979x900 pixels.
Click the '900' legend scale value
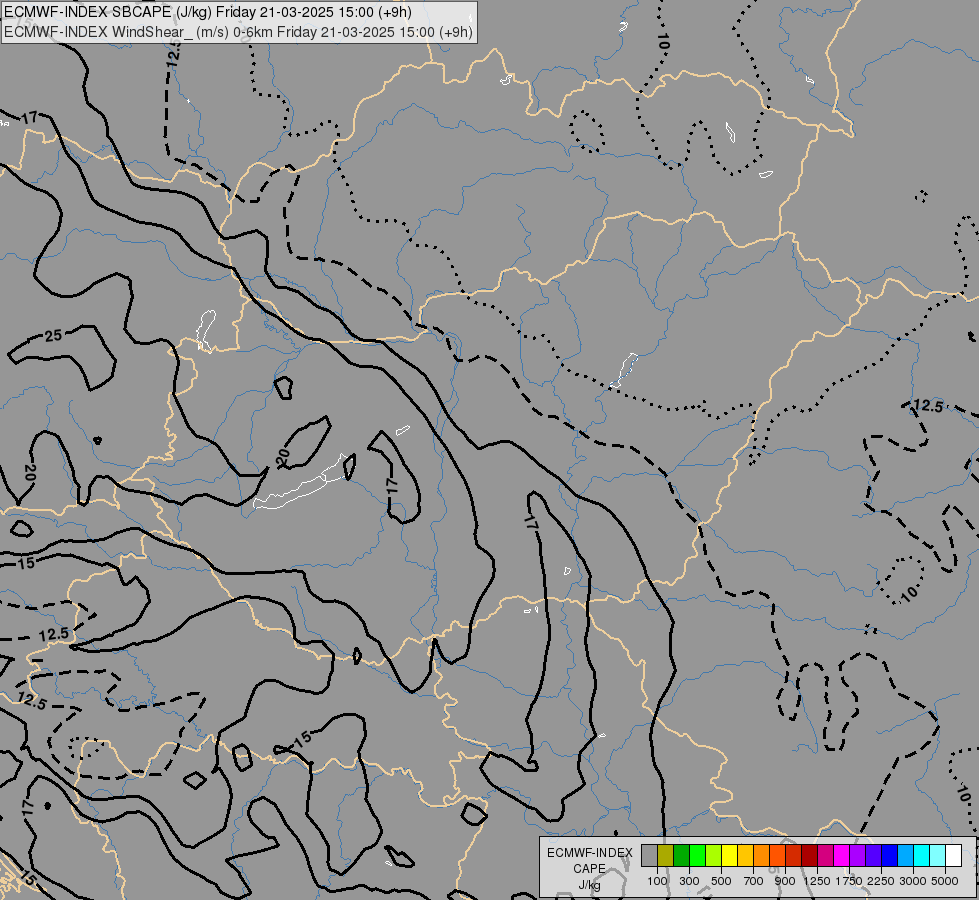[x=785, y=881]
